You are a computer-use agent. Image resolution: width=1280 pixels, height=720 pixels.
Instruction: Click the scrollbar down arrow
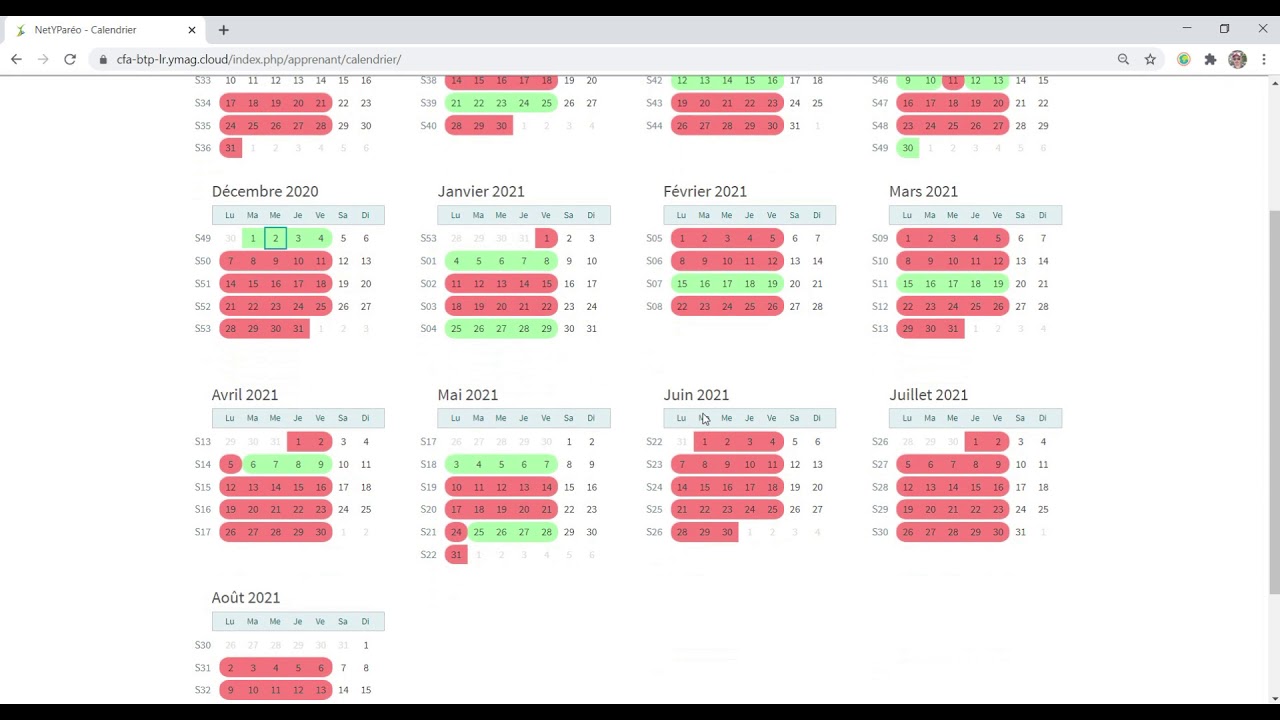coord(1274,698)
